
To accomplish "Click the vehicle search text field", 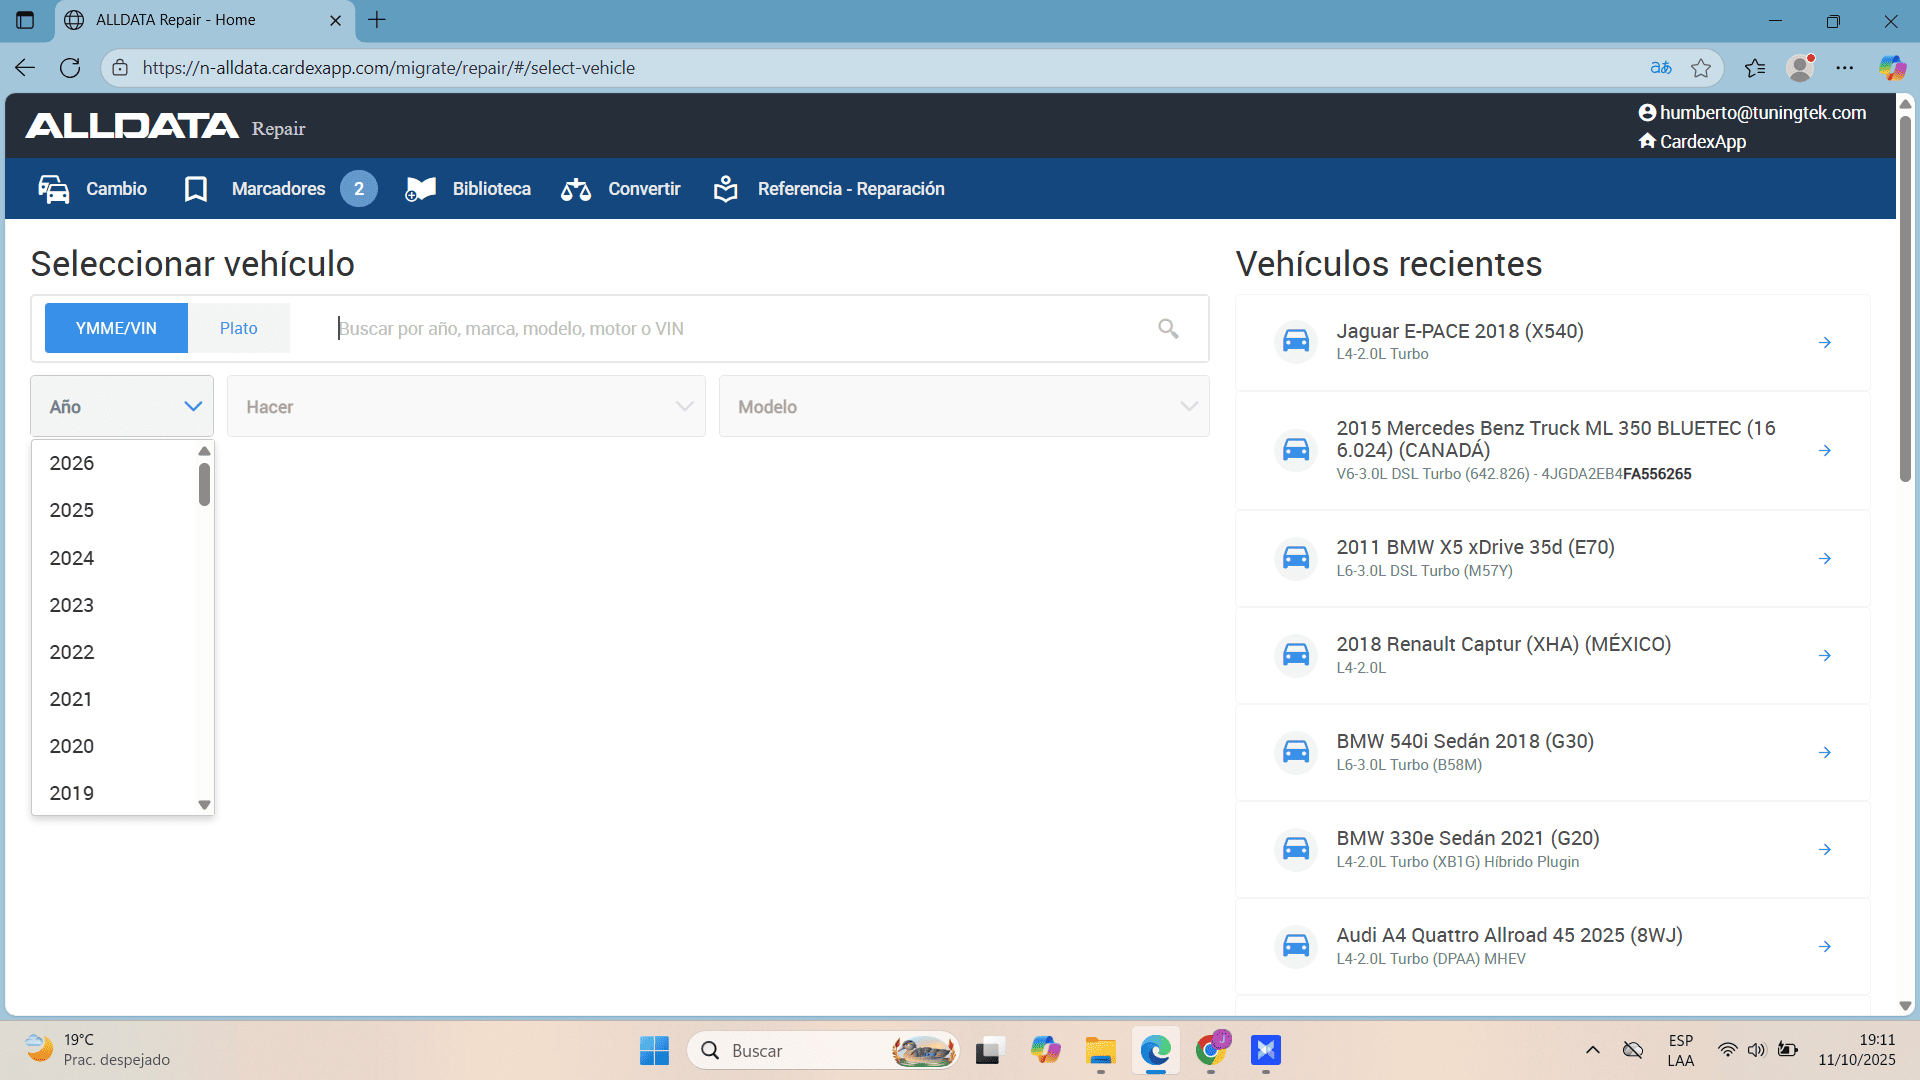I will tap(740, 328).
